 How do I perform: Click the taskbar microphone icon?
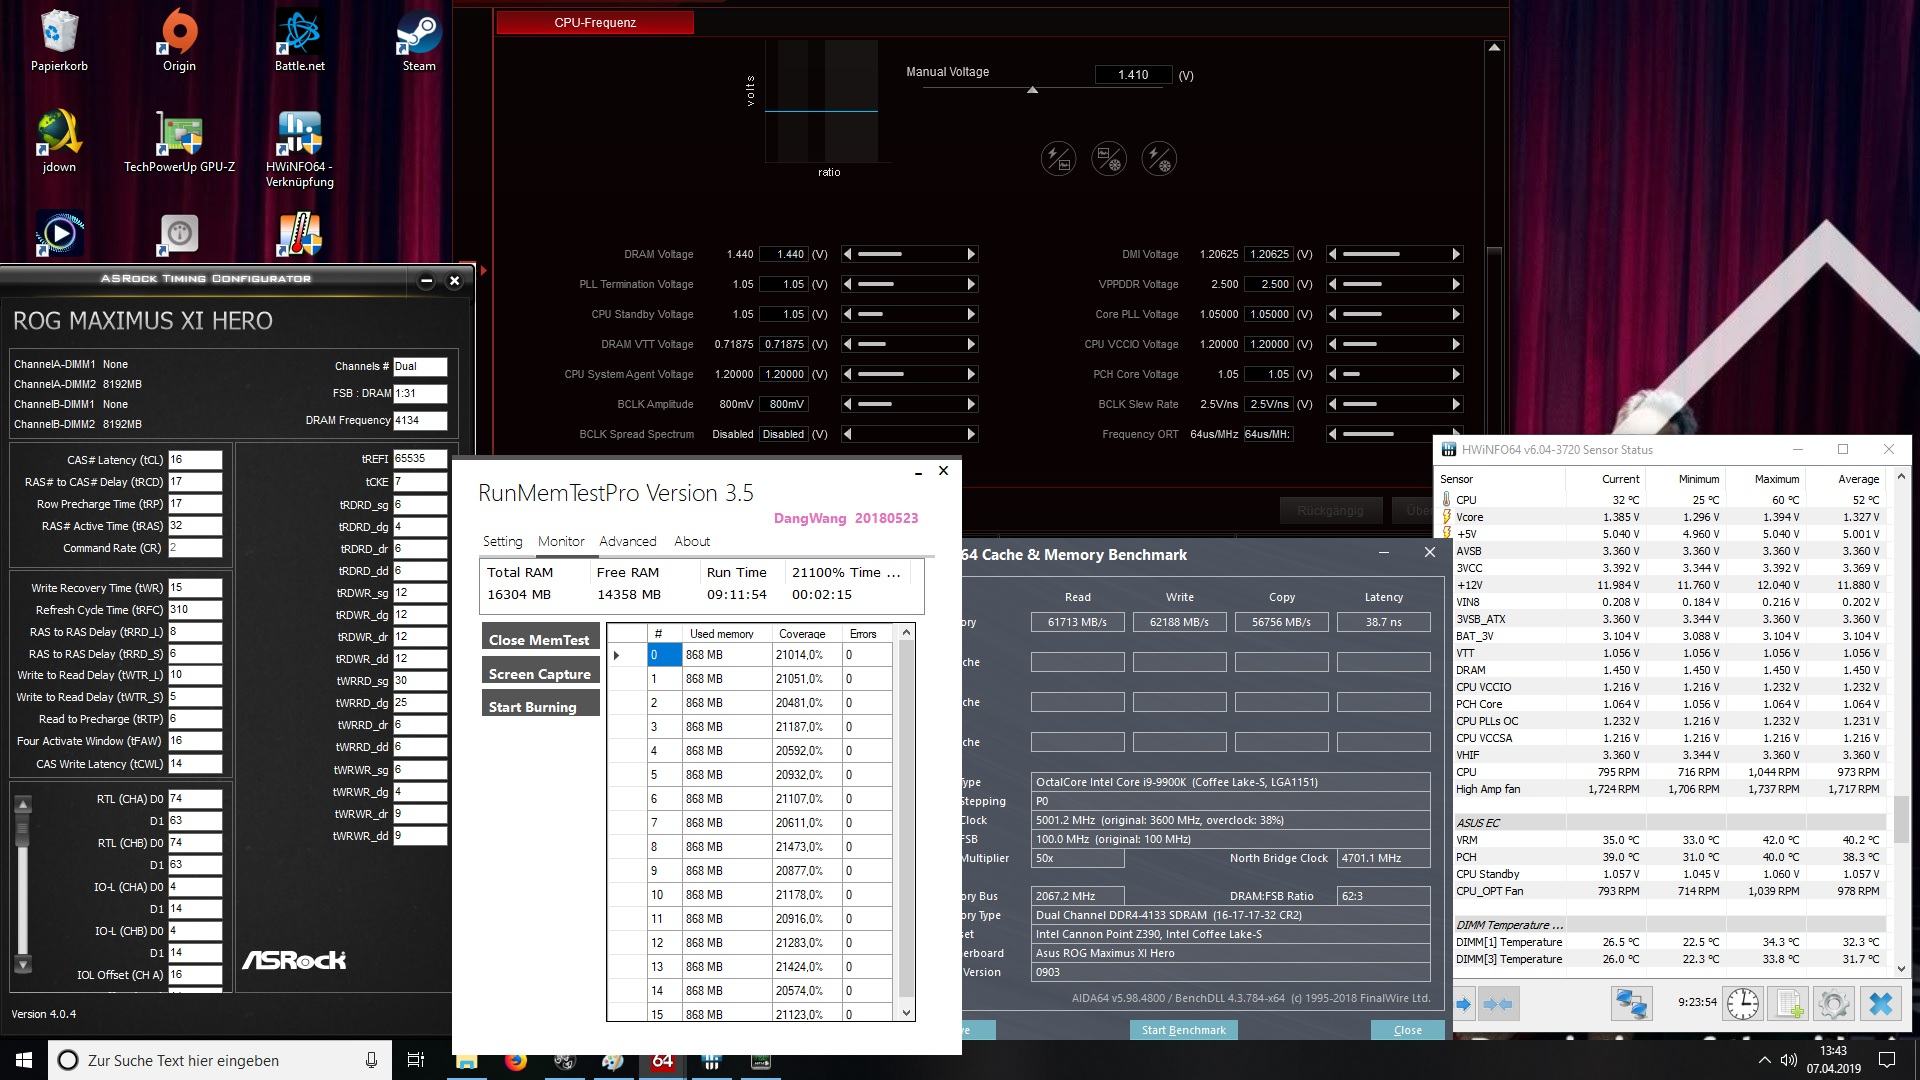click(x=371, y=1060)
